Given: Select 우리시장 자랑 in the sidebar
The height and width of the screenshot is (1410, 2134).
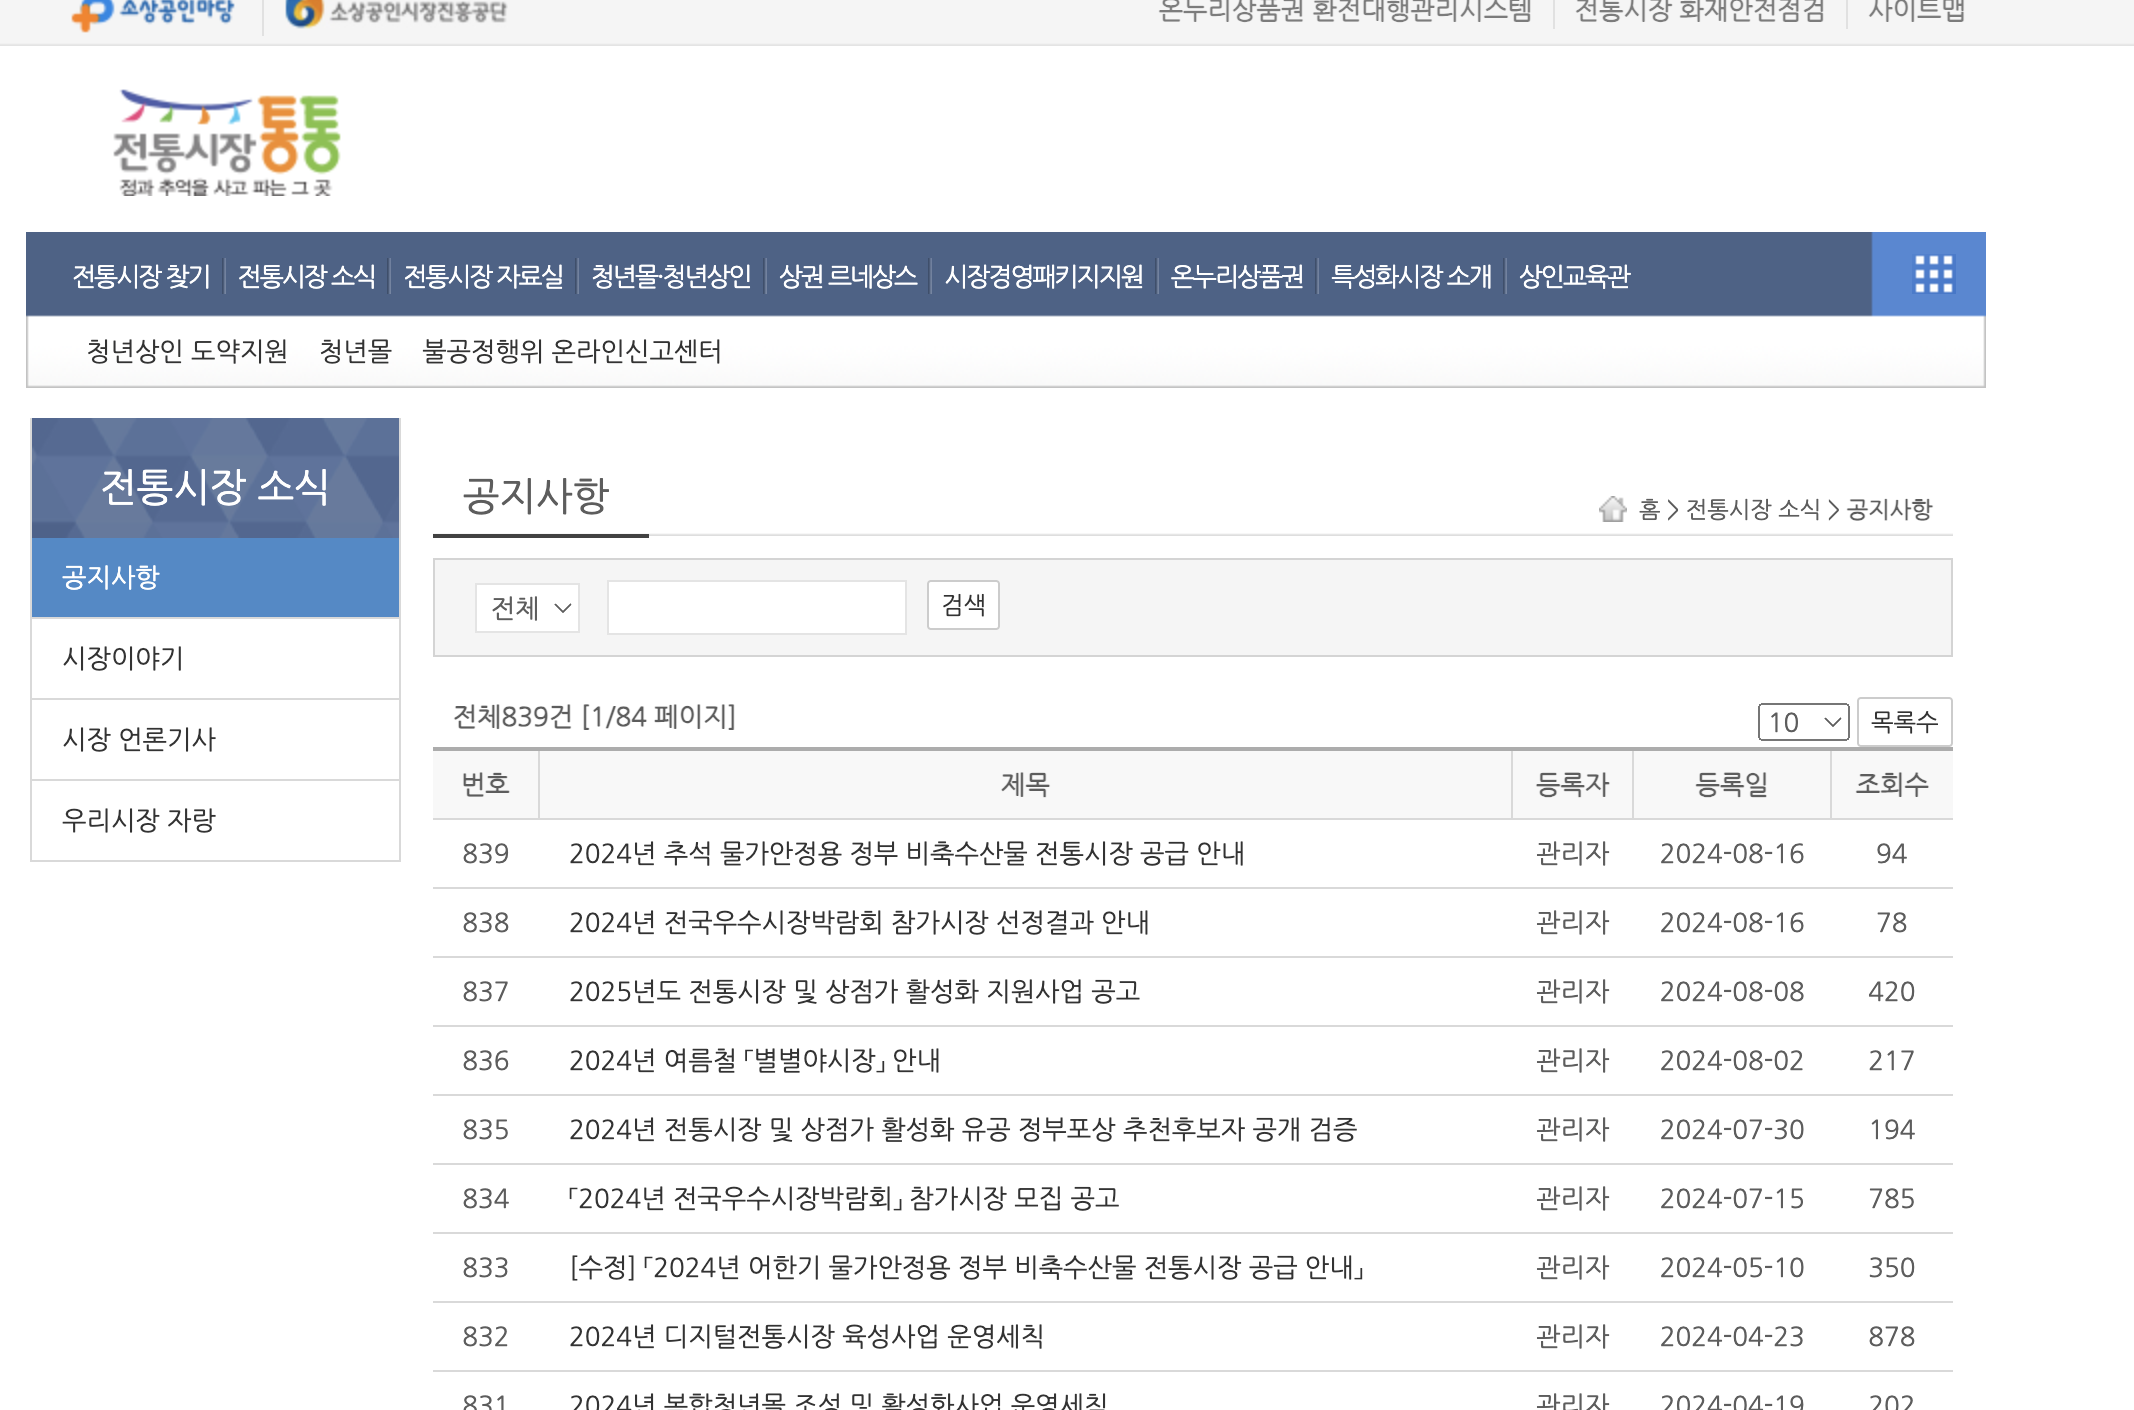Looking at the screenshot, I should pyautogui.click(x=139, y=820).
